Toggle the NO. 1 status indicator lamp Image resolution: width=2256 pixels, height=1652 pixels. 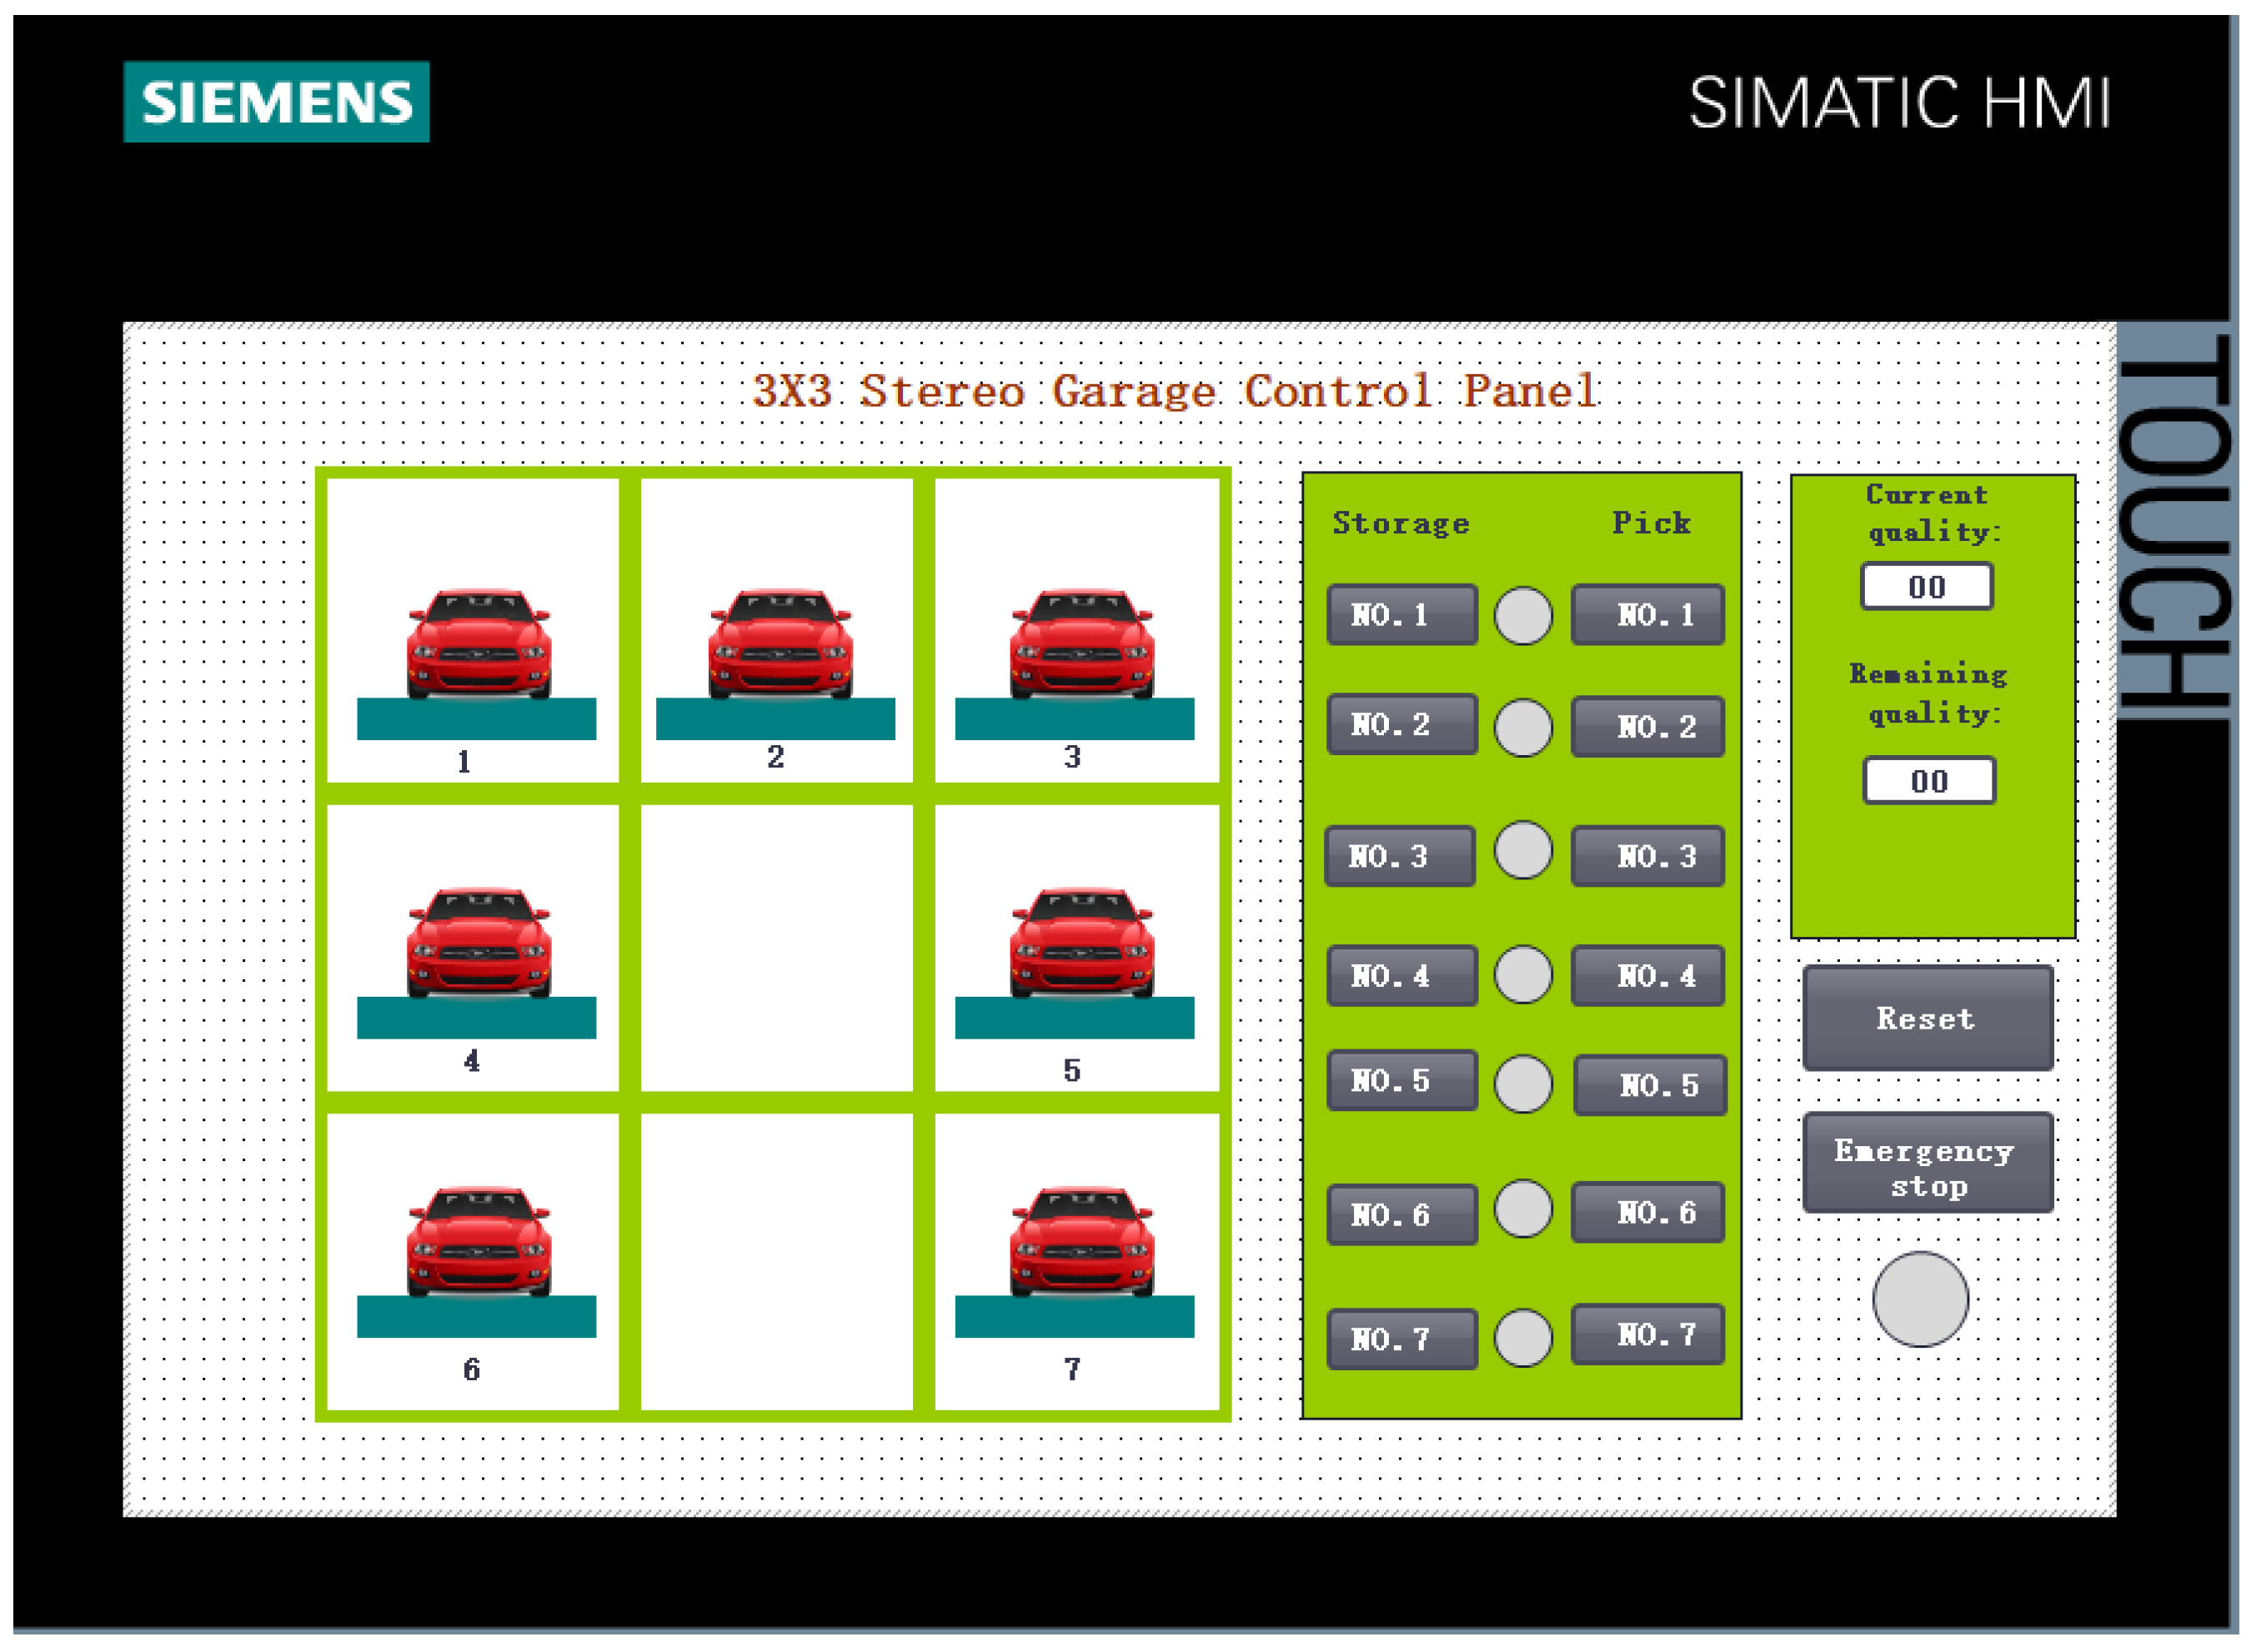1523,615
